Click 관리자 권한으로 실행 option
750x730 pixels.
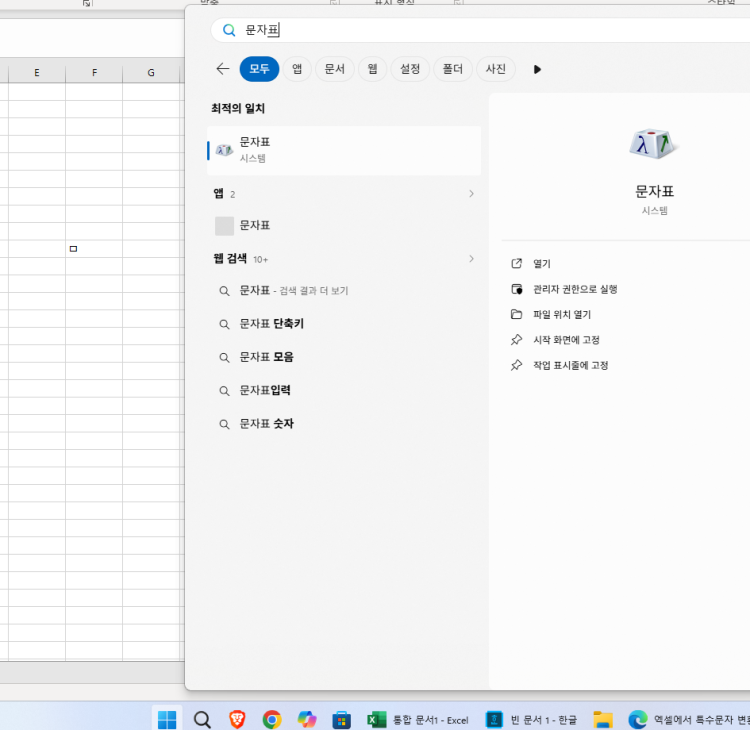point(575,289)
